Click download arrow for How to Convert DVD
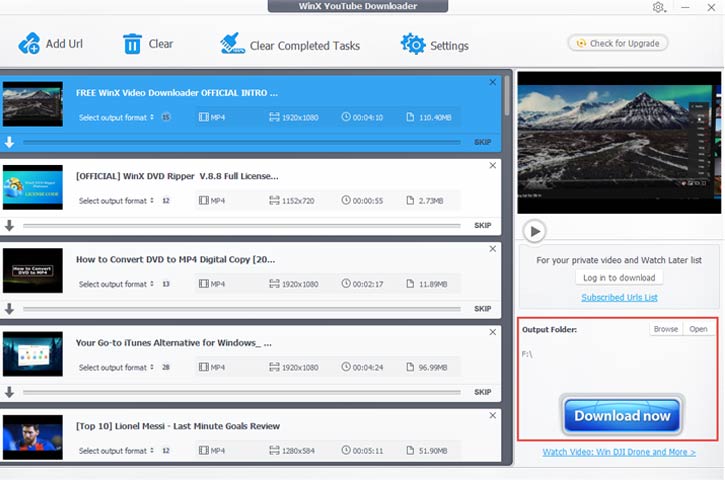The width and height of the screenshot is (725, 482). coord(9,309)
